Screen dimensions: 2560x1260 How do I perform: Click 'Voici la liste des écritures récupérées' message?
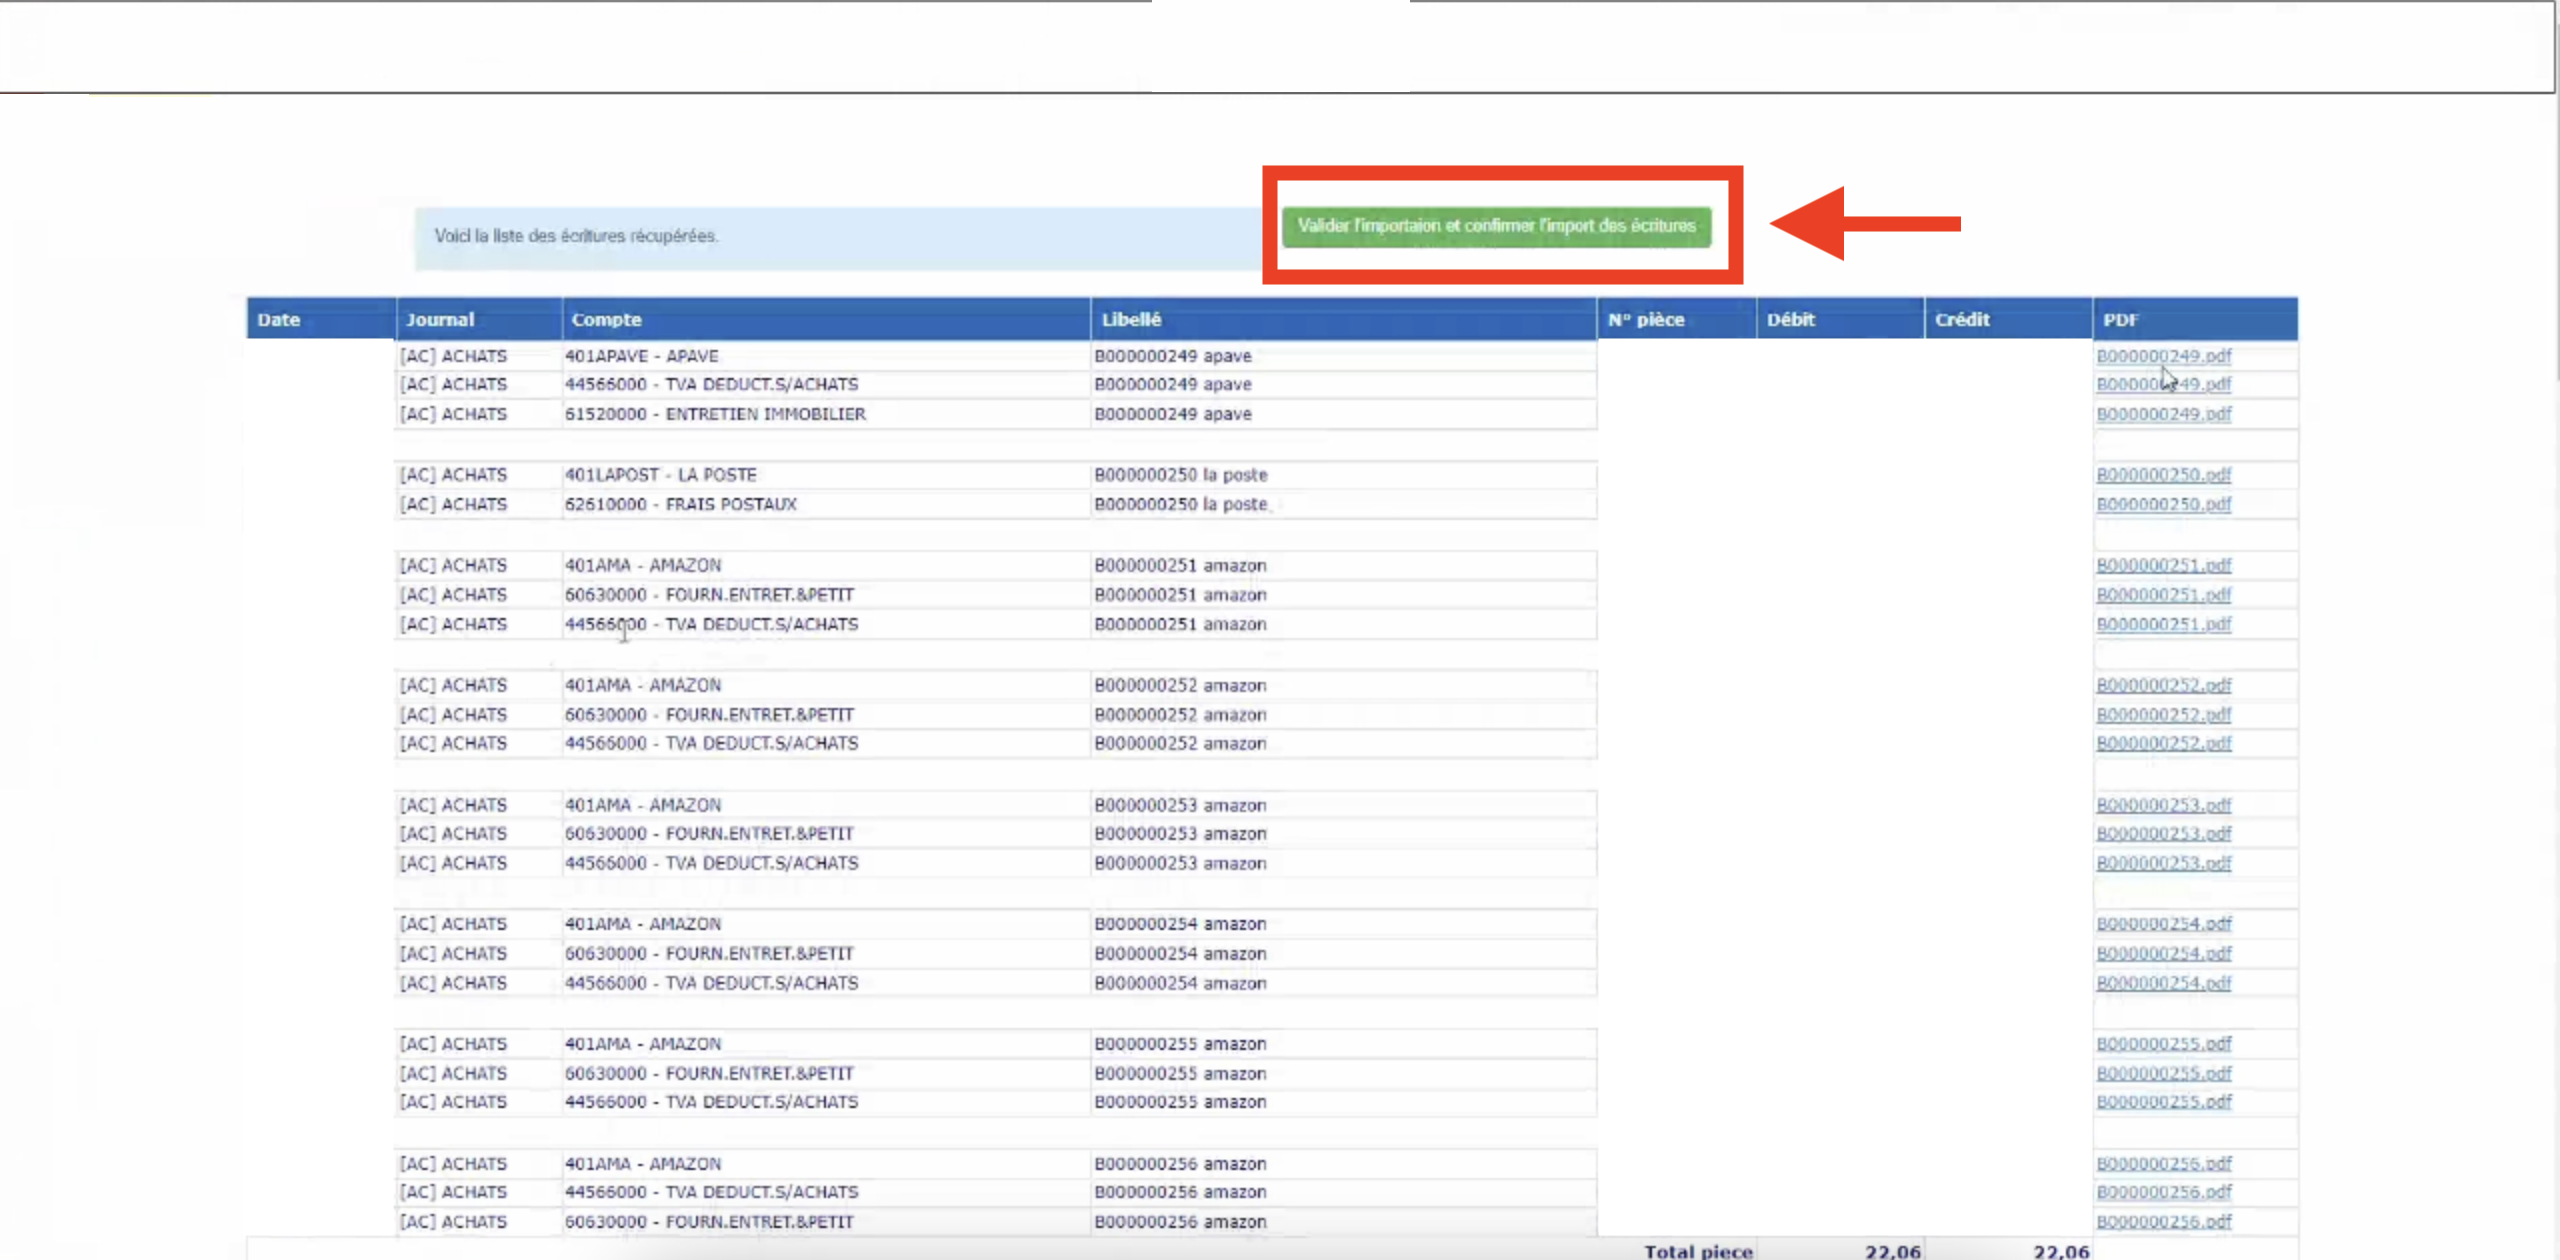(576, 236)
